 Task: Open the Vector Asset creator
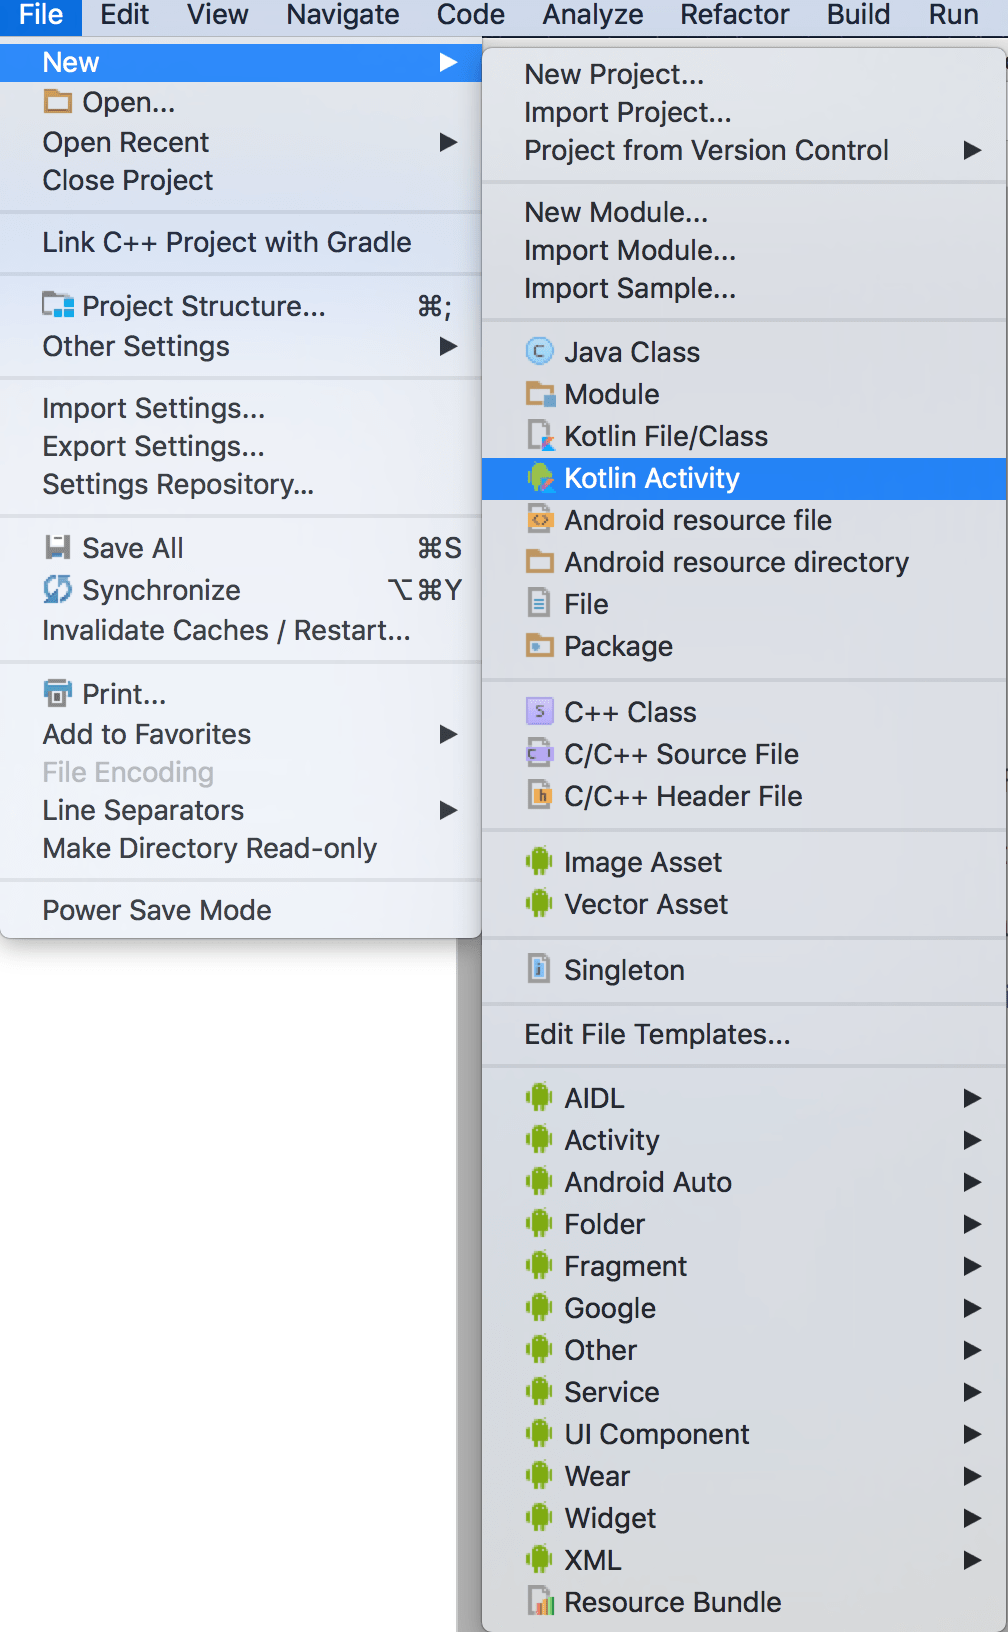click(646, 904)
